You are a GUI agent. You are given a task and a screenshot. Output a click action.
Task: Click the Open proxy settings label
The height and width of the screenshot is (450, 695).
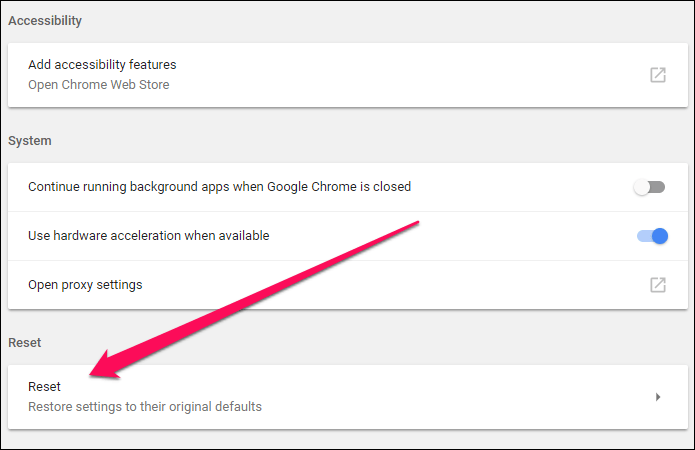pyautogui.click(x=85, y=285)
